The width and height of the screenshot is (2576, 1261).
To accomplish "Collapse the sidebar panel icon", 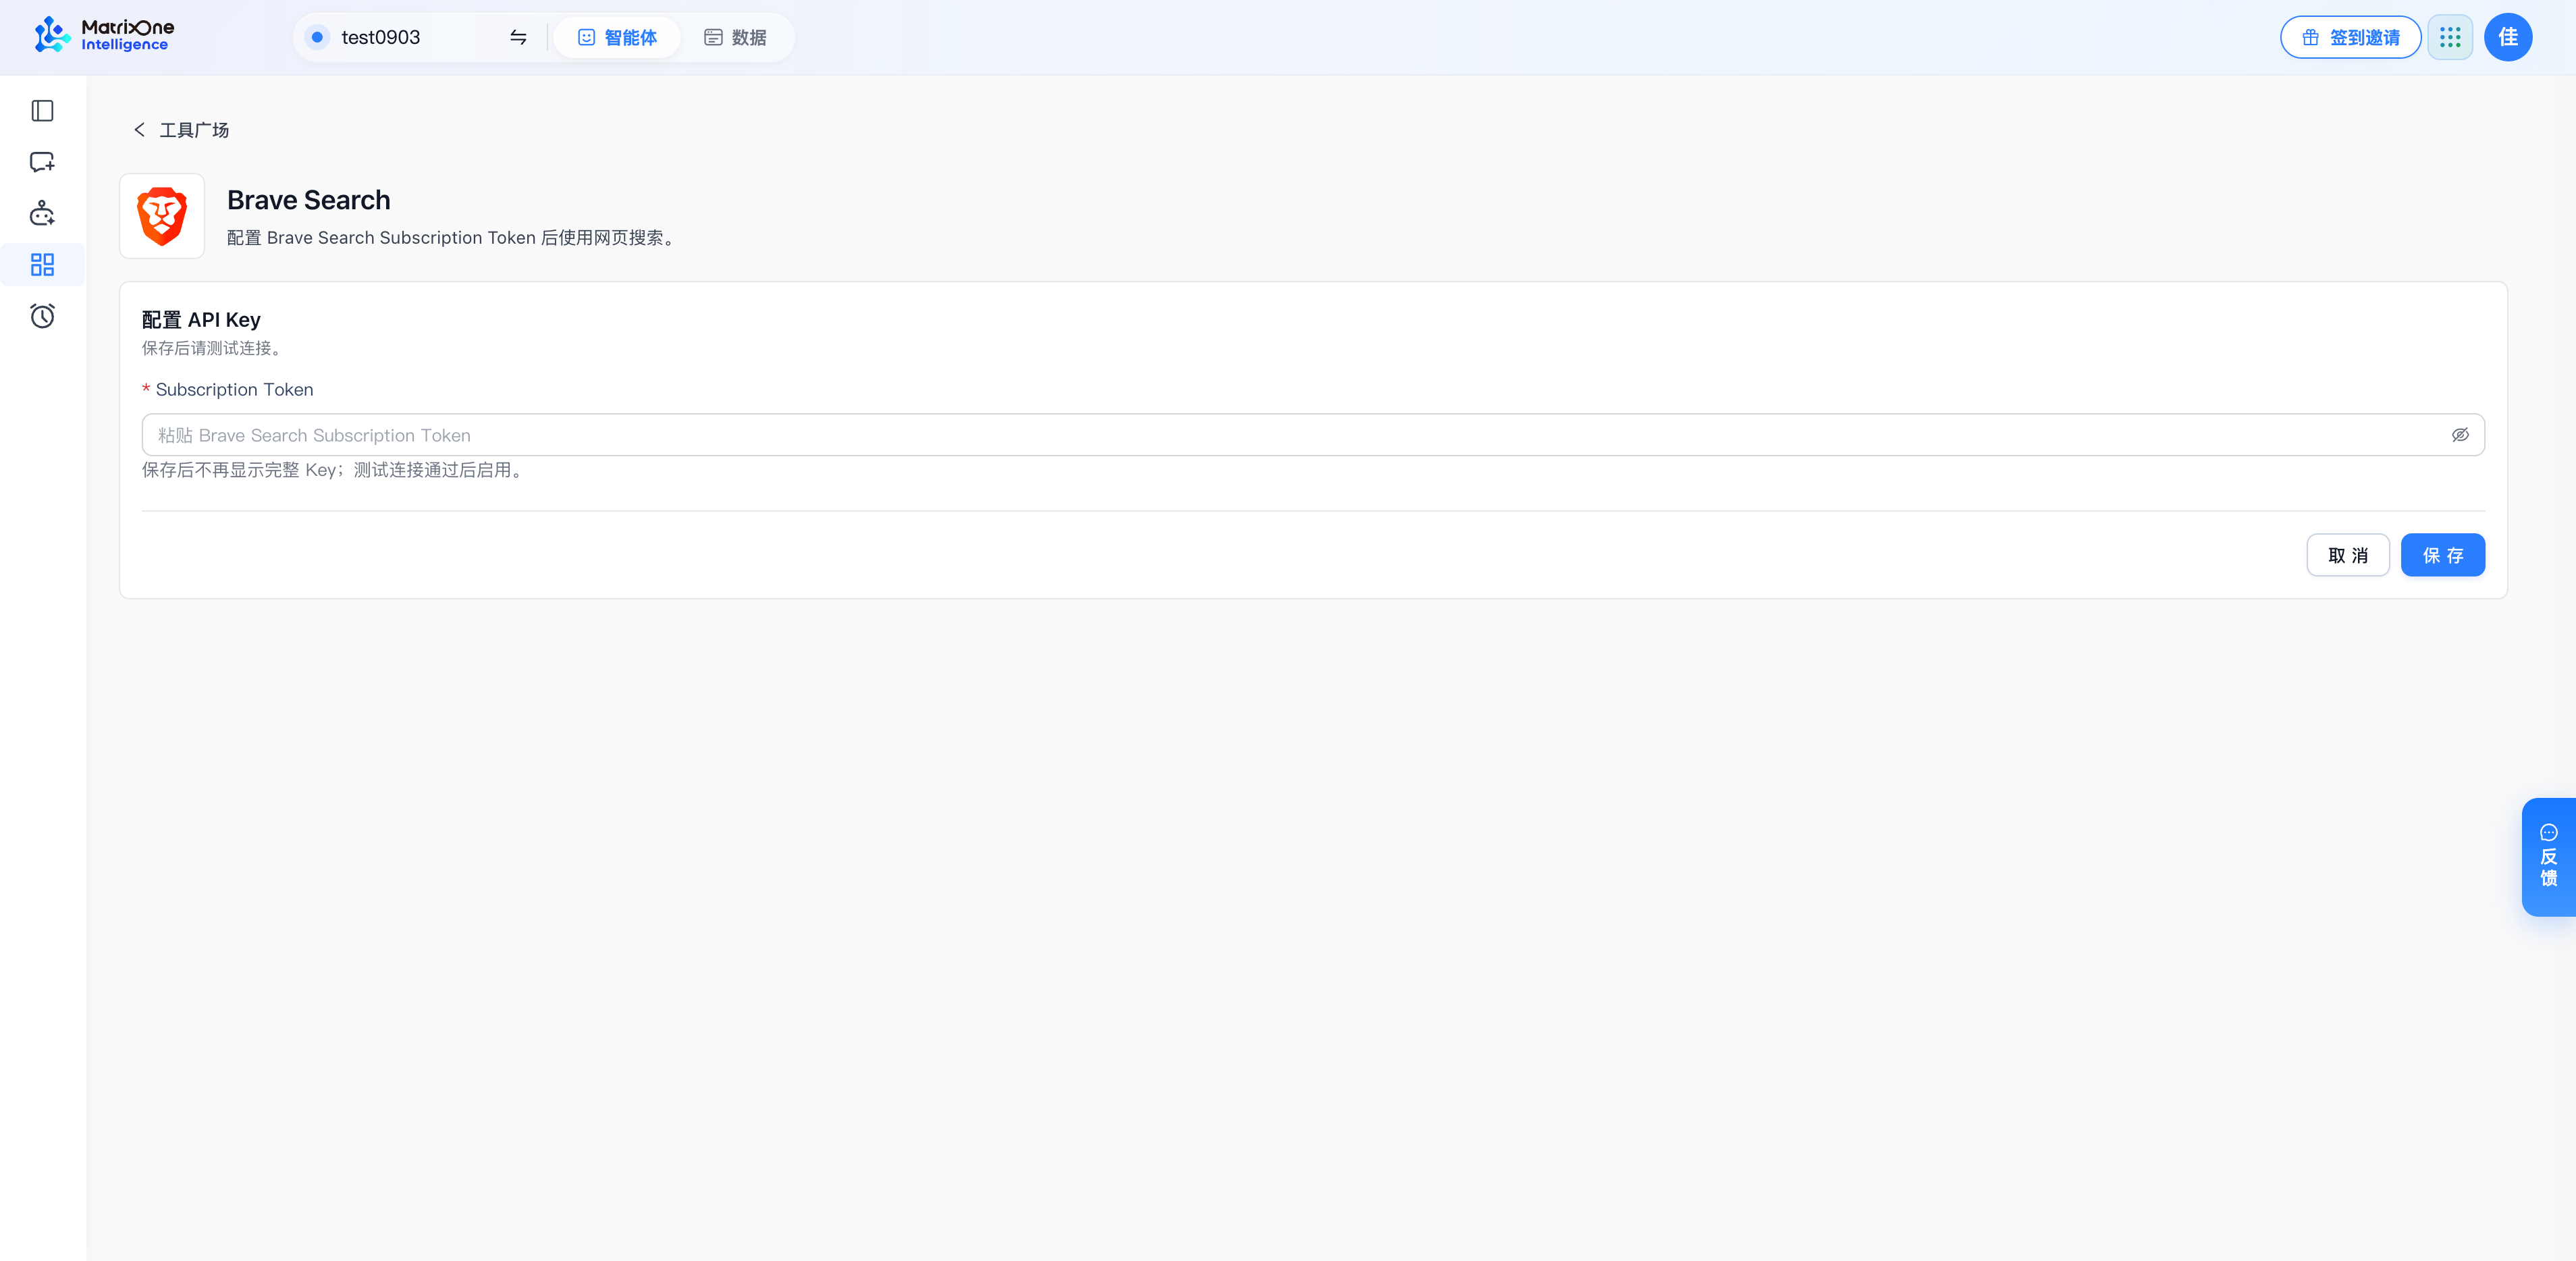I will [42, 111].
